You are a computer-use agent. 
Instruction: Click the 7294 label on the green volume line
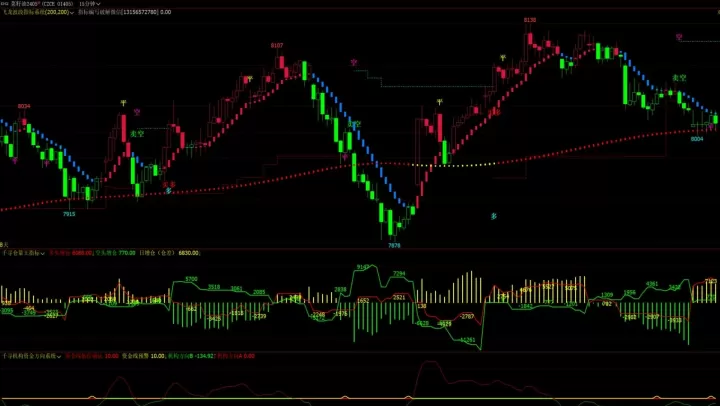tap(399, 274)
